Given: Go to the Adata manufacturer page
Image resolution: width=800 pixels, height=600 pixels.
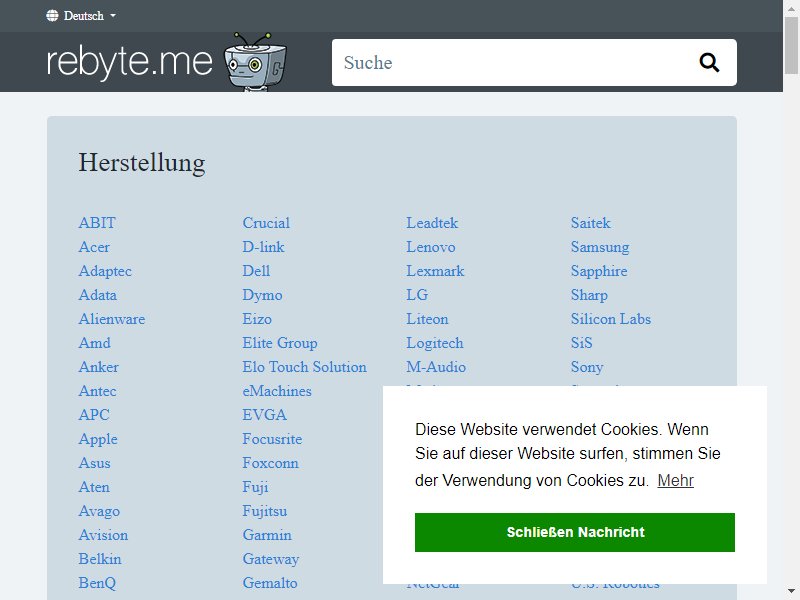Looking at the screenshot, I should (97, 295).
